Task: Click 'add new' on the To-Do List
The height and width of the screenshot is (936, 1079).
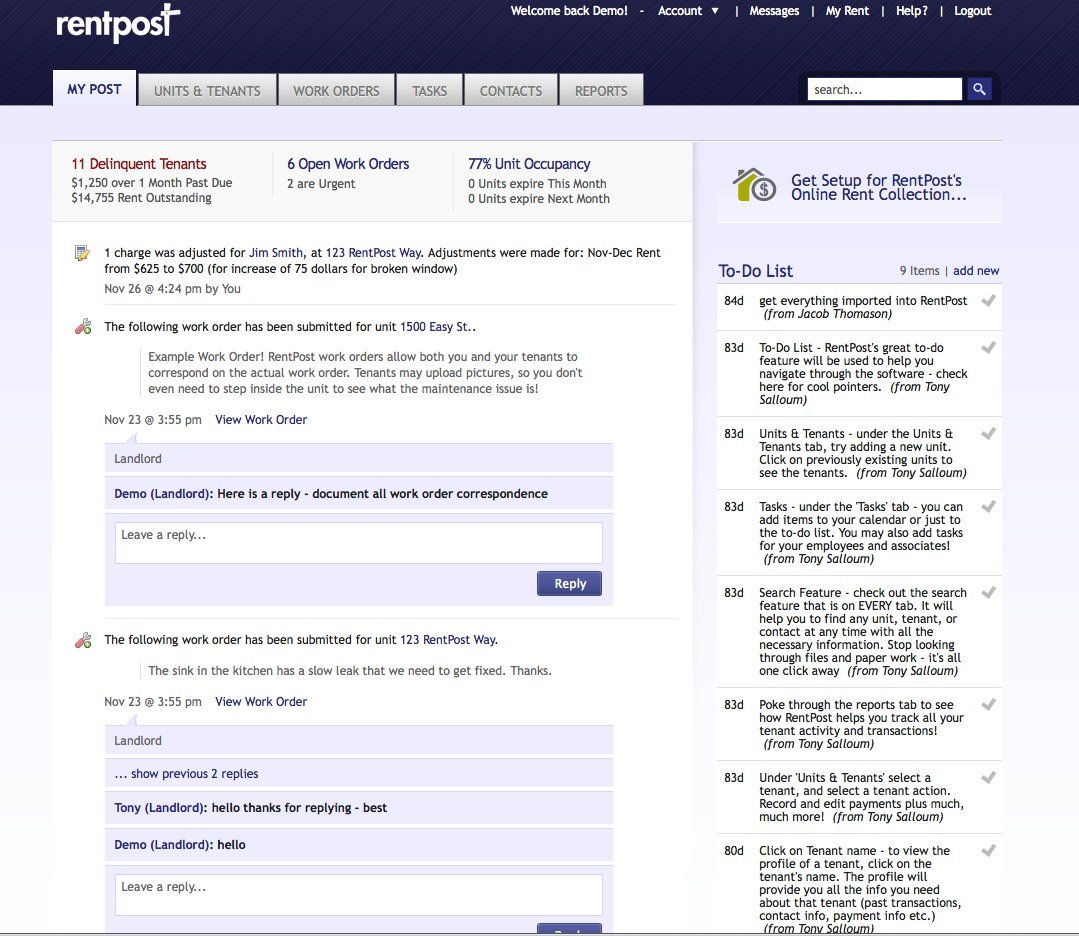Action: pyautogui.click(x=976, y=270)
